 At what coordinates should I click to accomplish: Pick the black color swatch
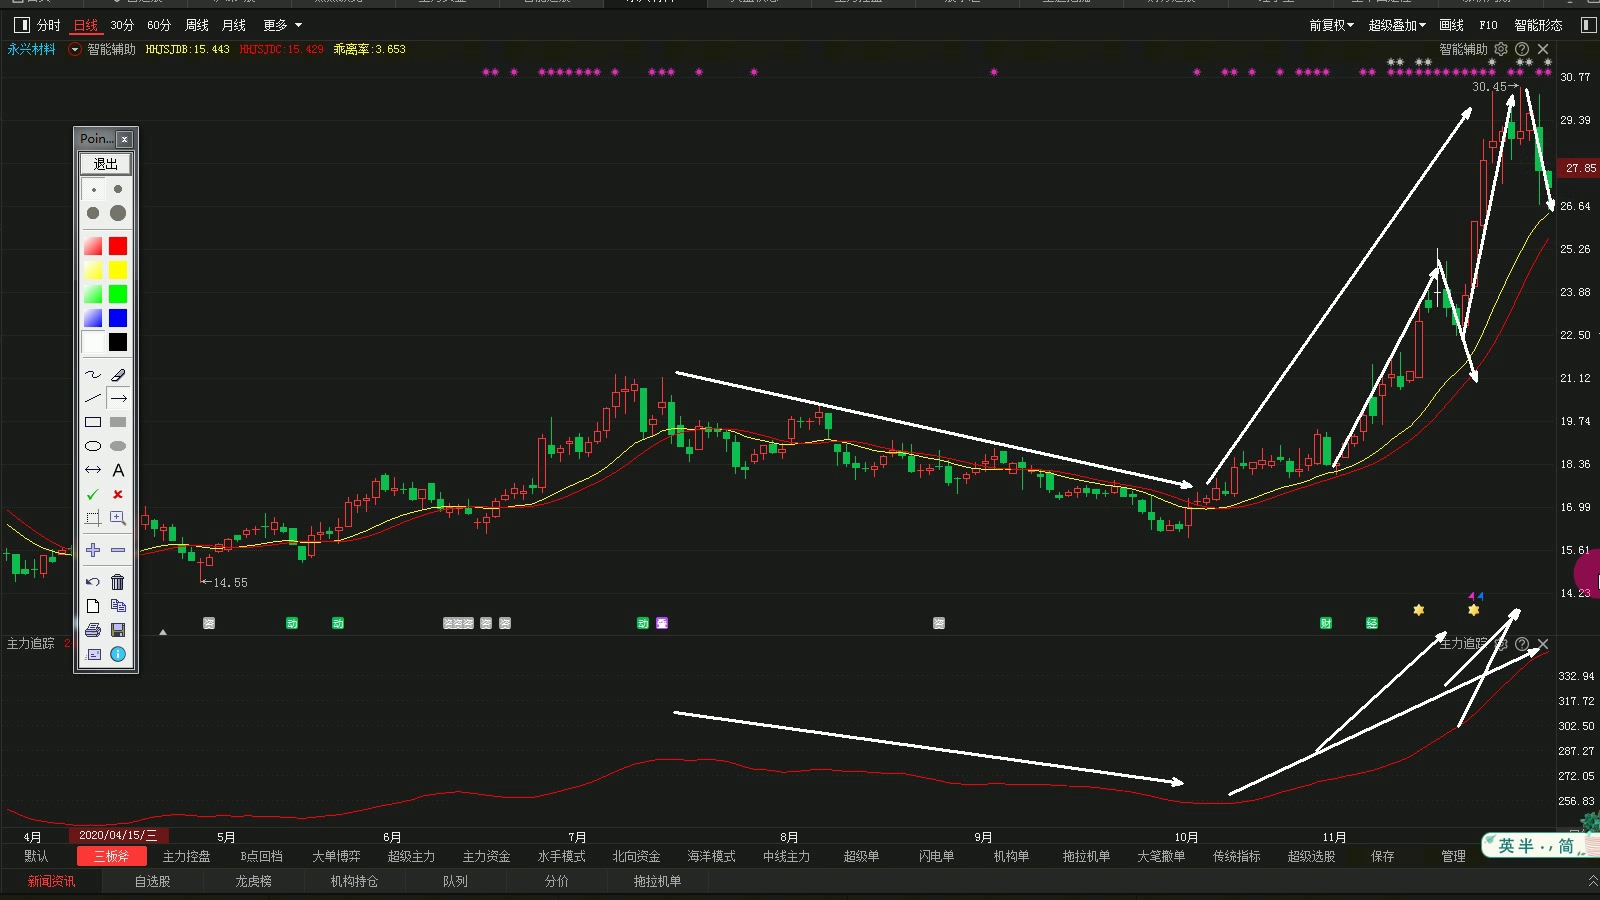118,342
